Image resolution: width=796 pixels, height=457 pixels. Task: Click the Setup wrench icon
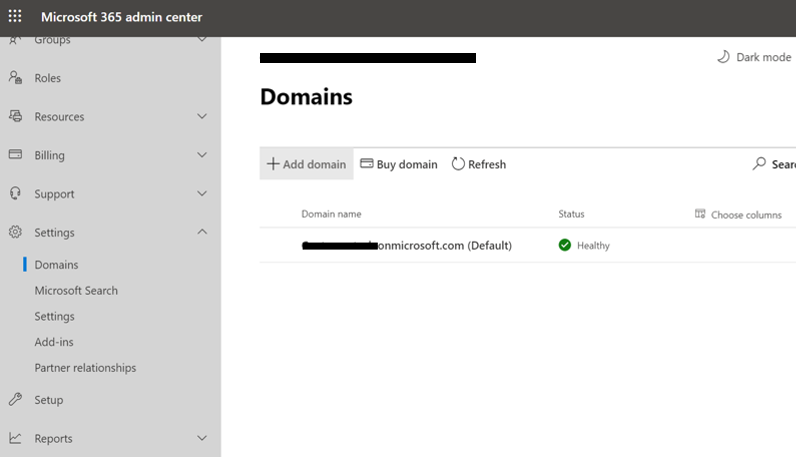pos(15,400)
